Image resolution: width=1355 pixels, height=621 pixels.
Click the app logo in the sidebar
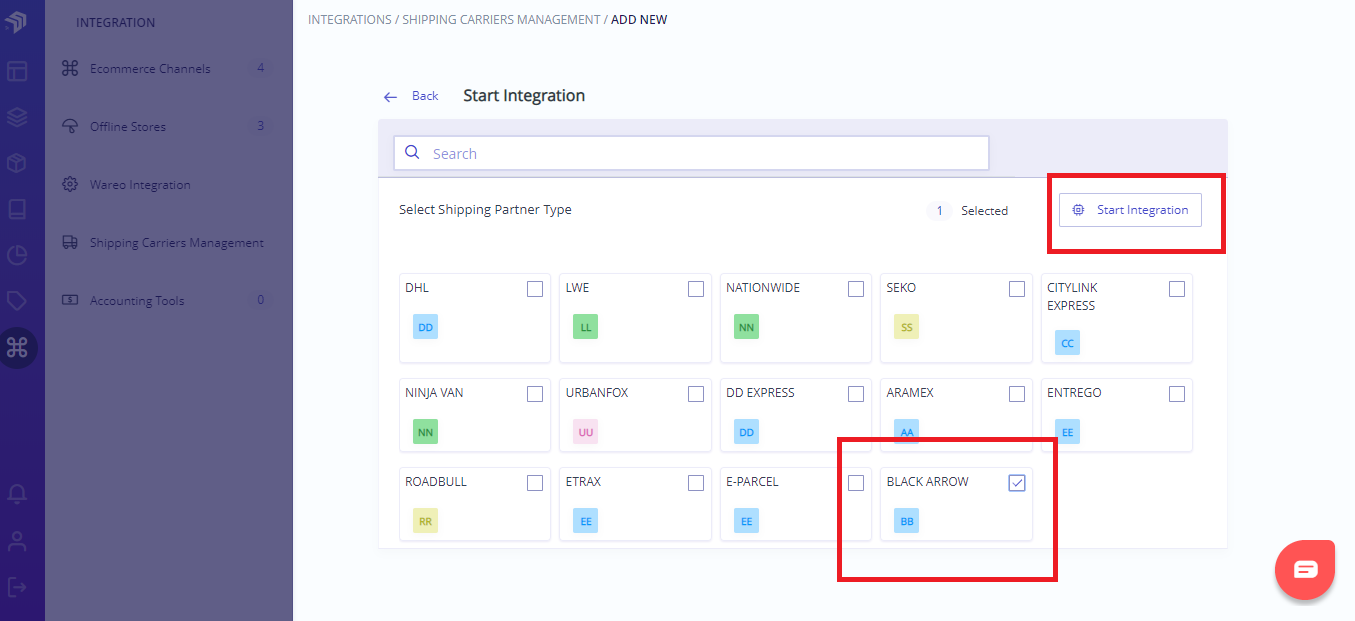16,22
